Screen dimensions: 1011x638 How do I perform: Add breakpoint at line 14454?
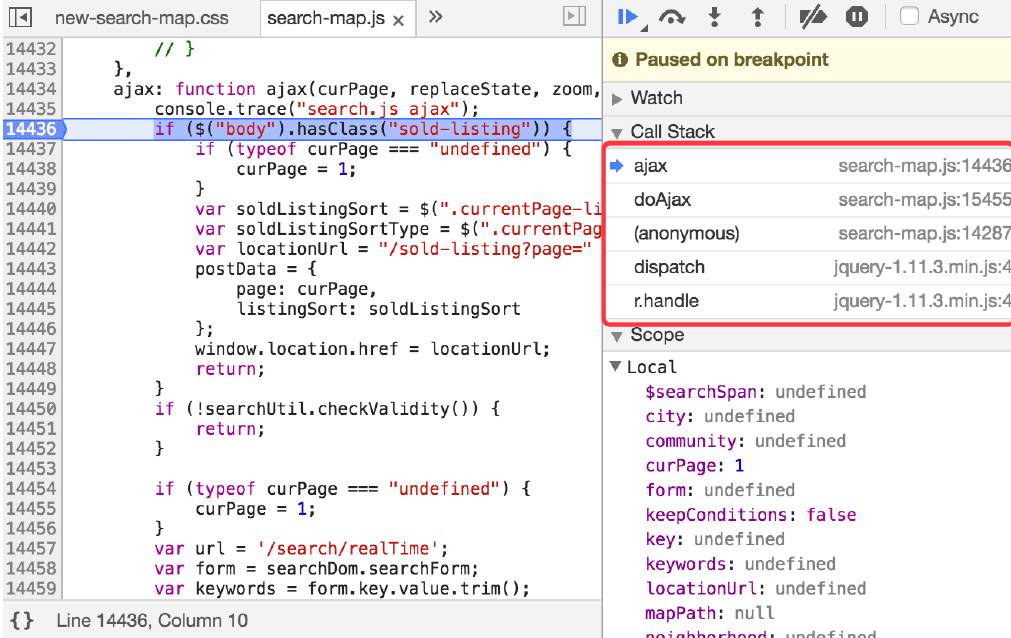tap(32, 489)
